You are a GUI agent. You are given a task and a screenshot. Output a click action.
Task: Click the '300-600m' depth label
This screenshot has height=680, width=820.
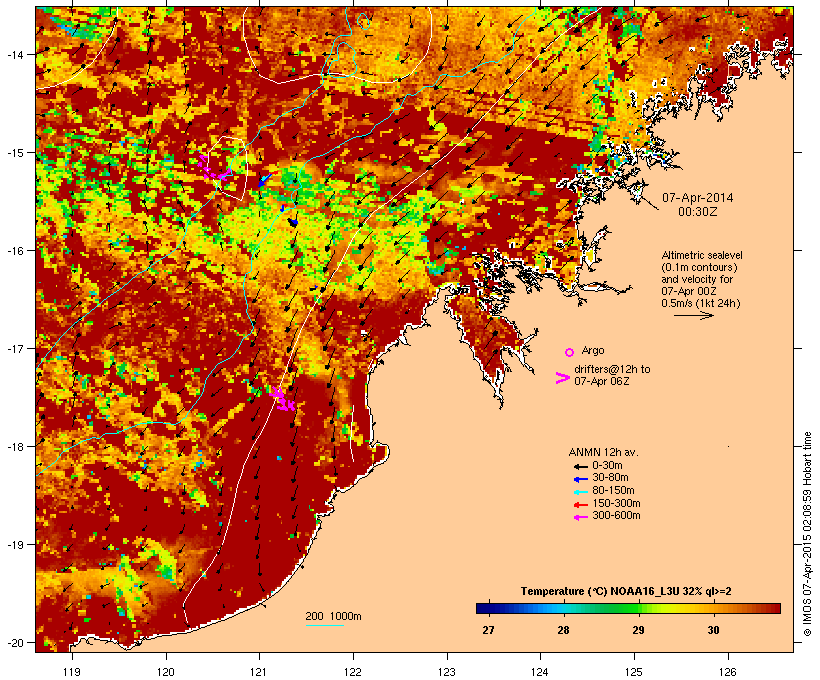coord(616,516)
